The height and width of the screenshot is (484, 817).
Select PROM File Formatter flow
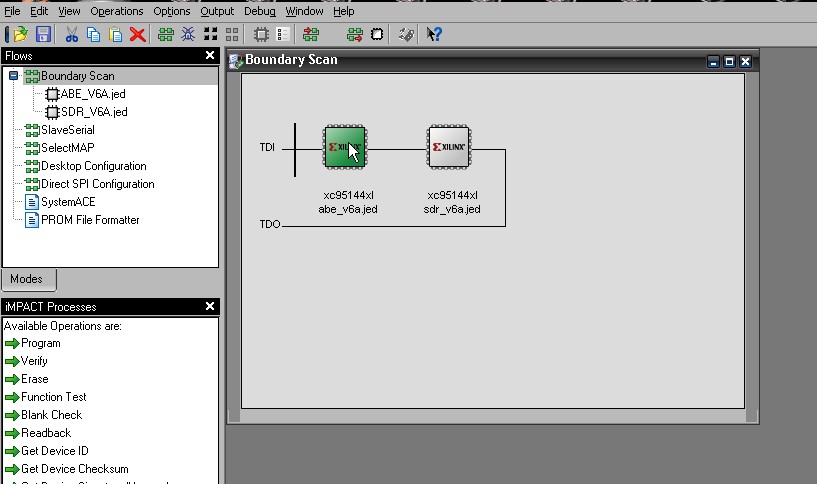pyautogui.click(x=90, y=220)
